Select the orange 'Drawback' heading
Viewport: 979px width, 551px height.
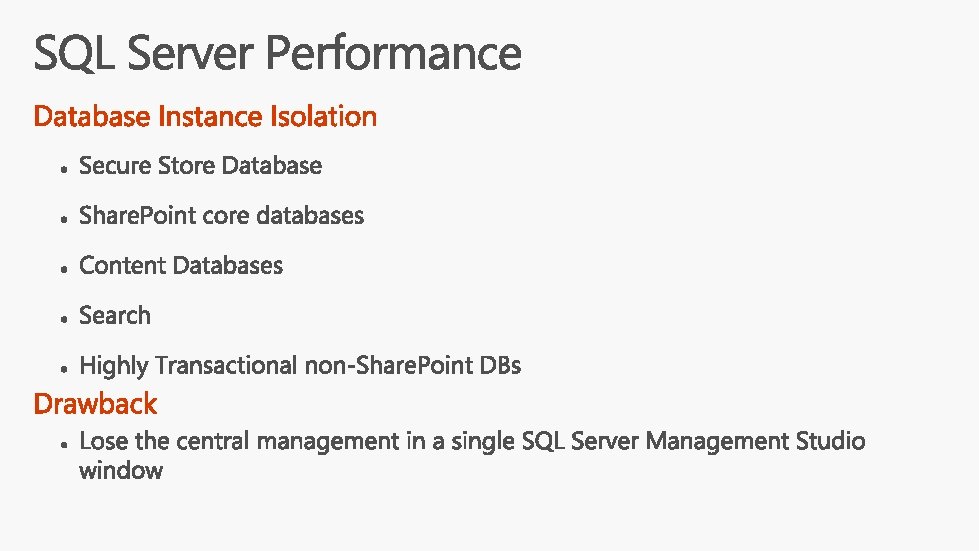coord(95,404)
